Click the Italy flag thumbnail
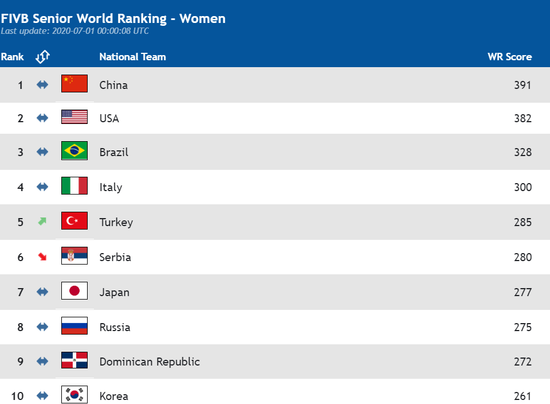 [x=74, y=186]
